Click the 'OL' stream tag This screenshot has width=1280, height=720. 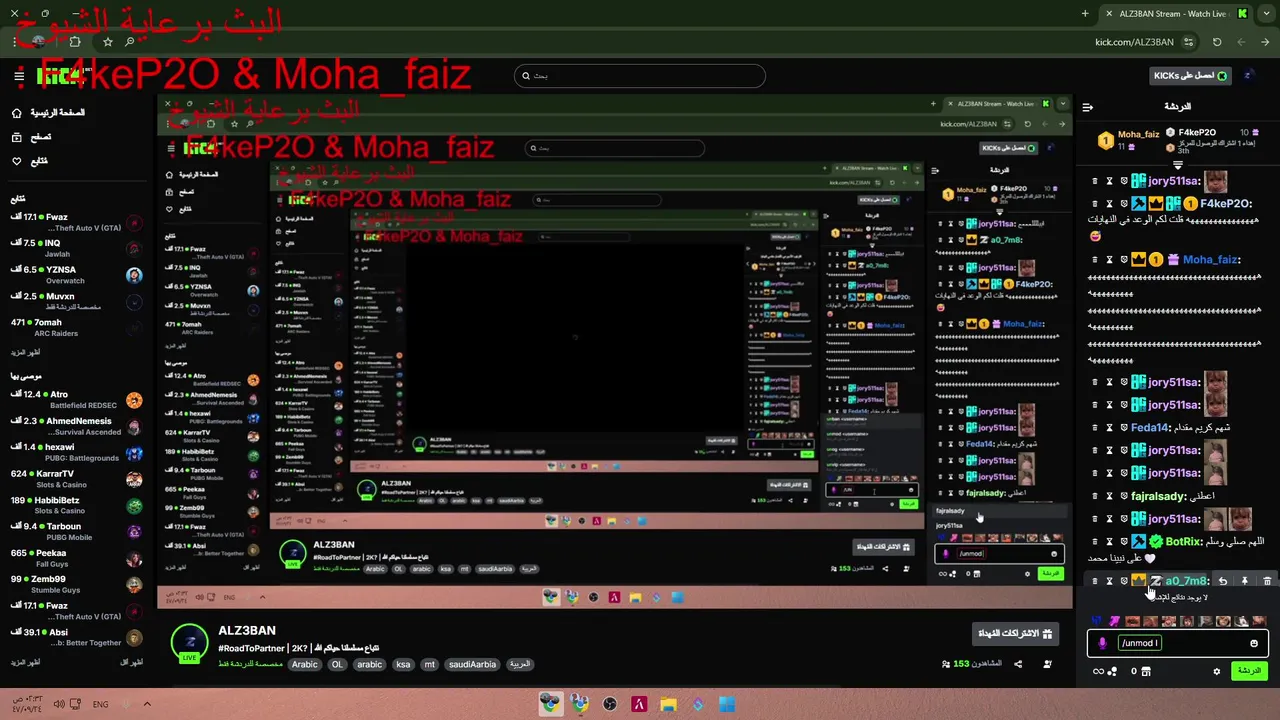[x=339, y=664]
